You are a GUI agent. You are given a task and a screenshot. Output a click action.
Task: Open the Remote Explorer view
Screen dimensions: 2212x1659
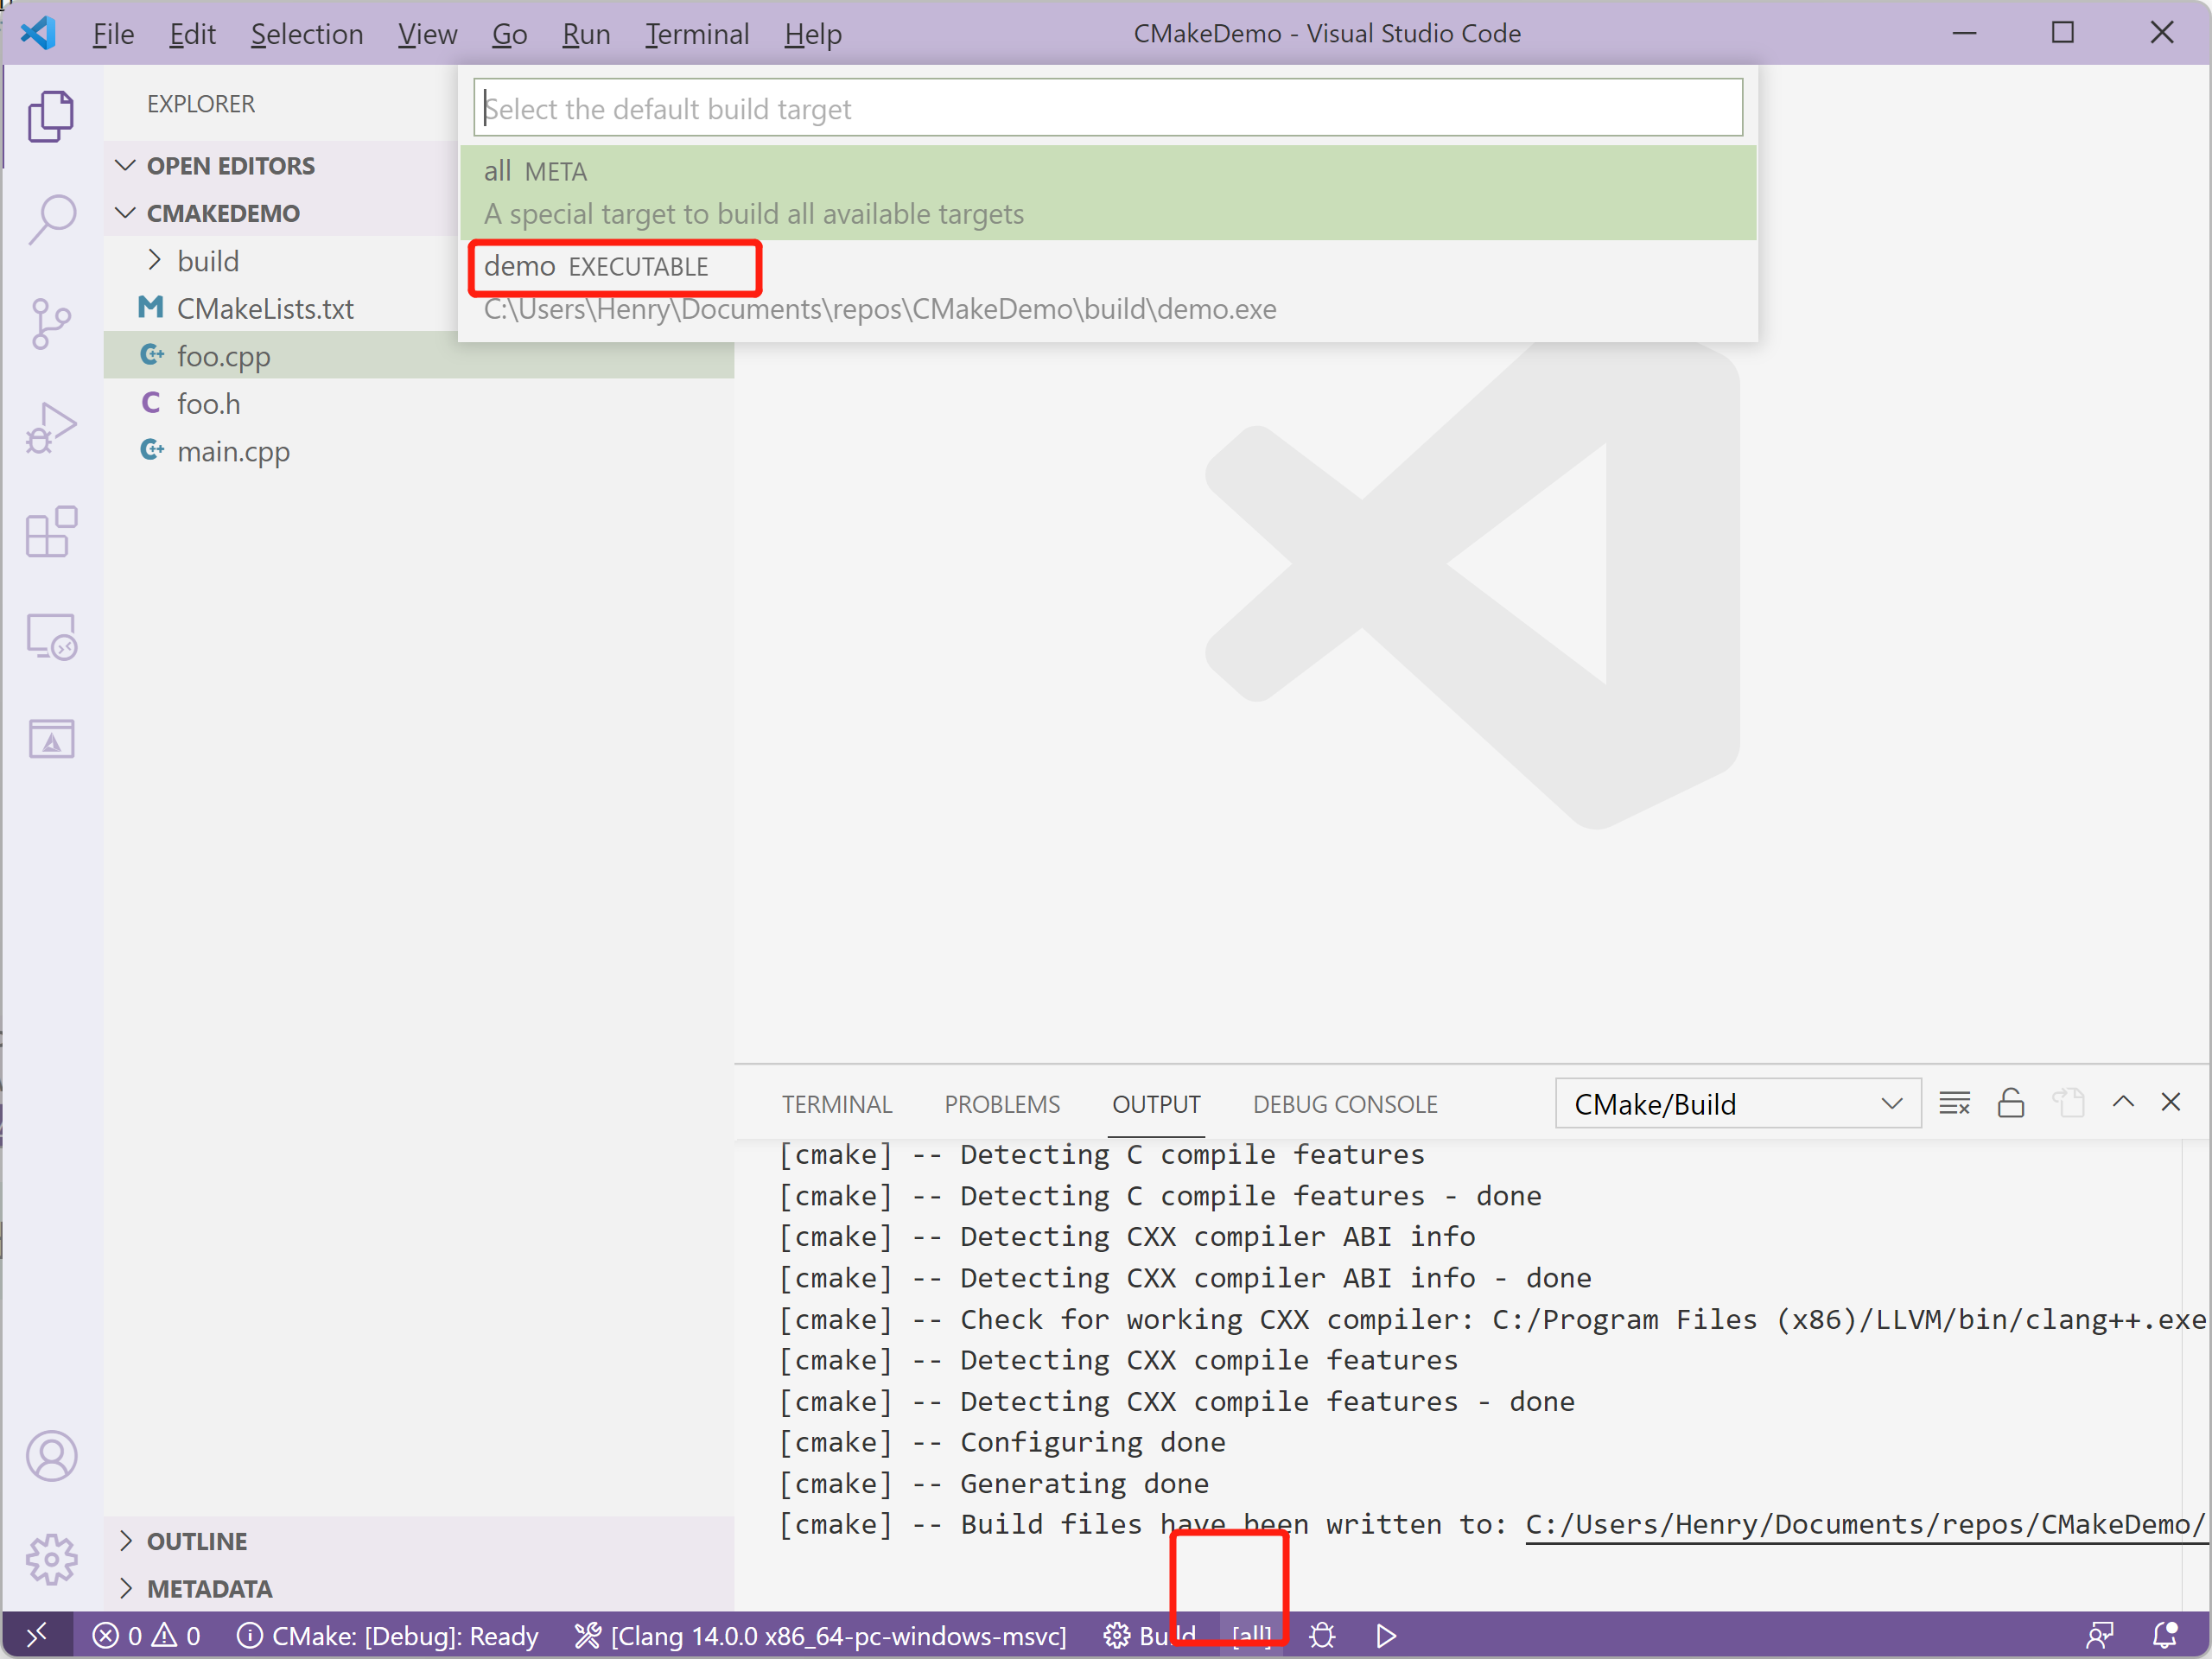click(51, 637)
